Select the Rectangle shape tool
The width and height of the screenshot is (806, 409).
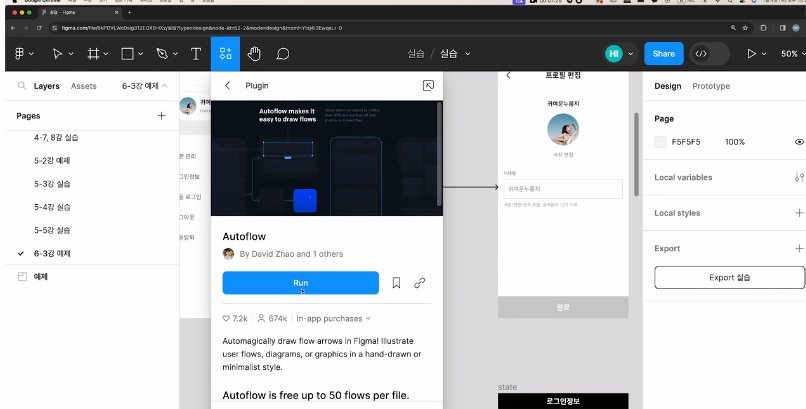point(127,53)
